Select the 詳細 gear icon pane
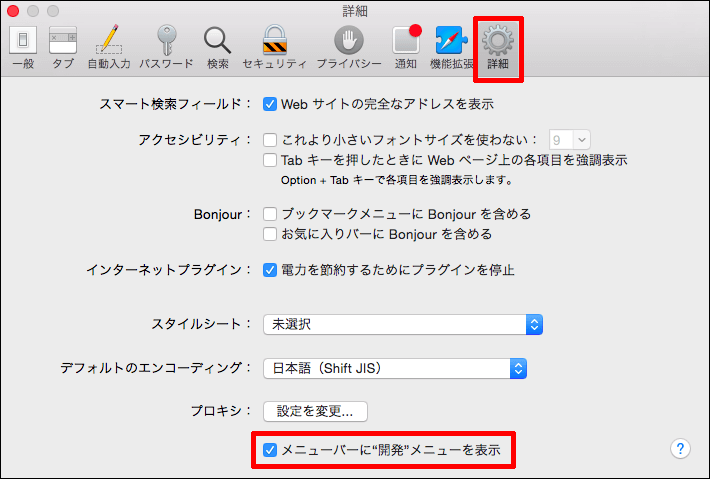The height and width of the screenshot is (479, 710). coord(498,47)
